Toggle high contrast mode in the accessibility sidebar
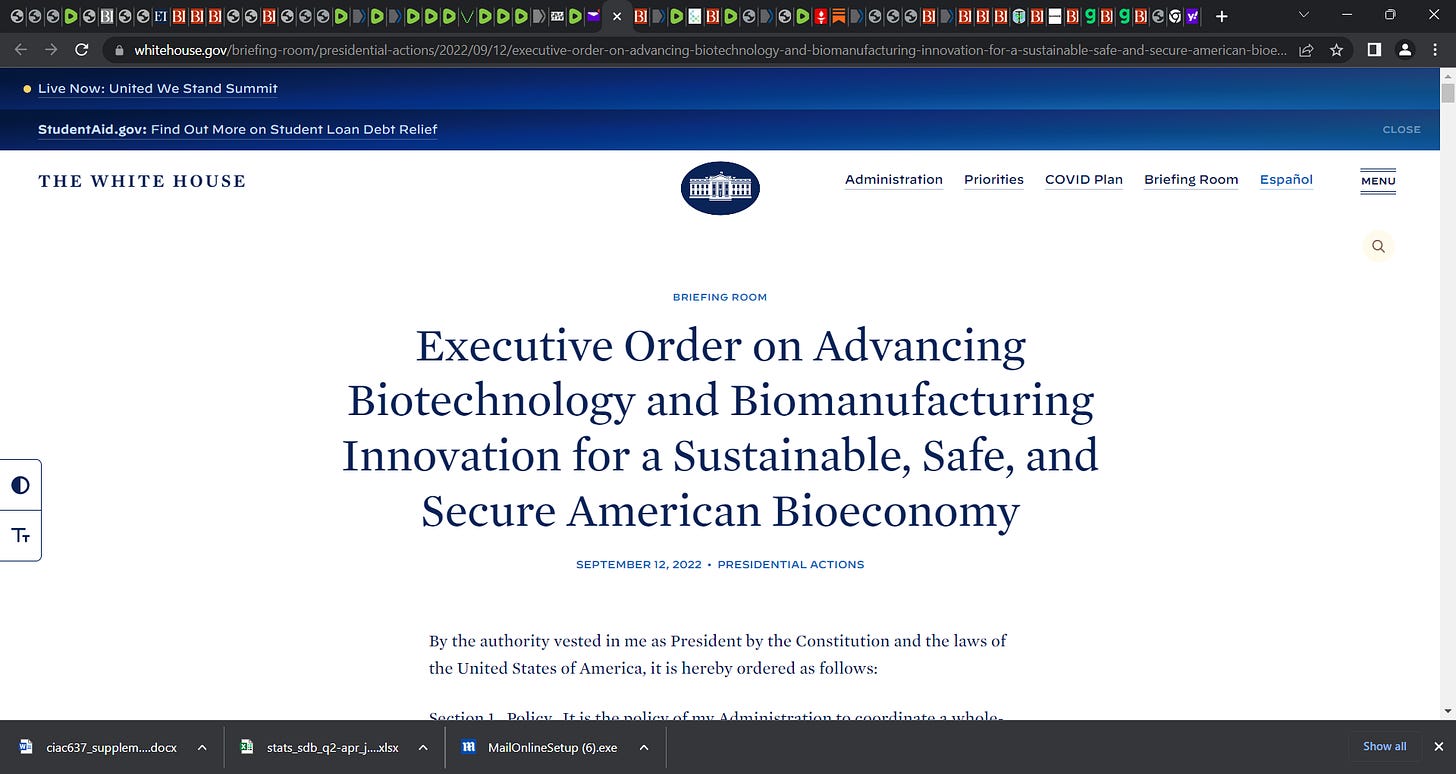Image resolution: width=1456 pixels, height=774 pixels. (x=20, y=484)
